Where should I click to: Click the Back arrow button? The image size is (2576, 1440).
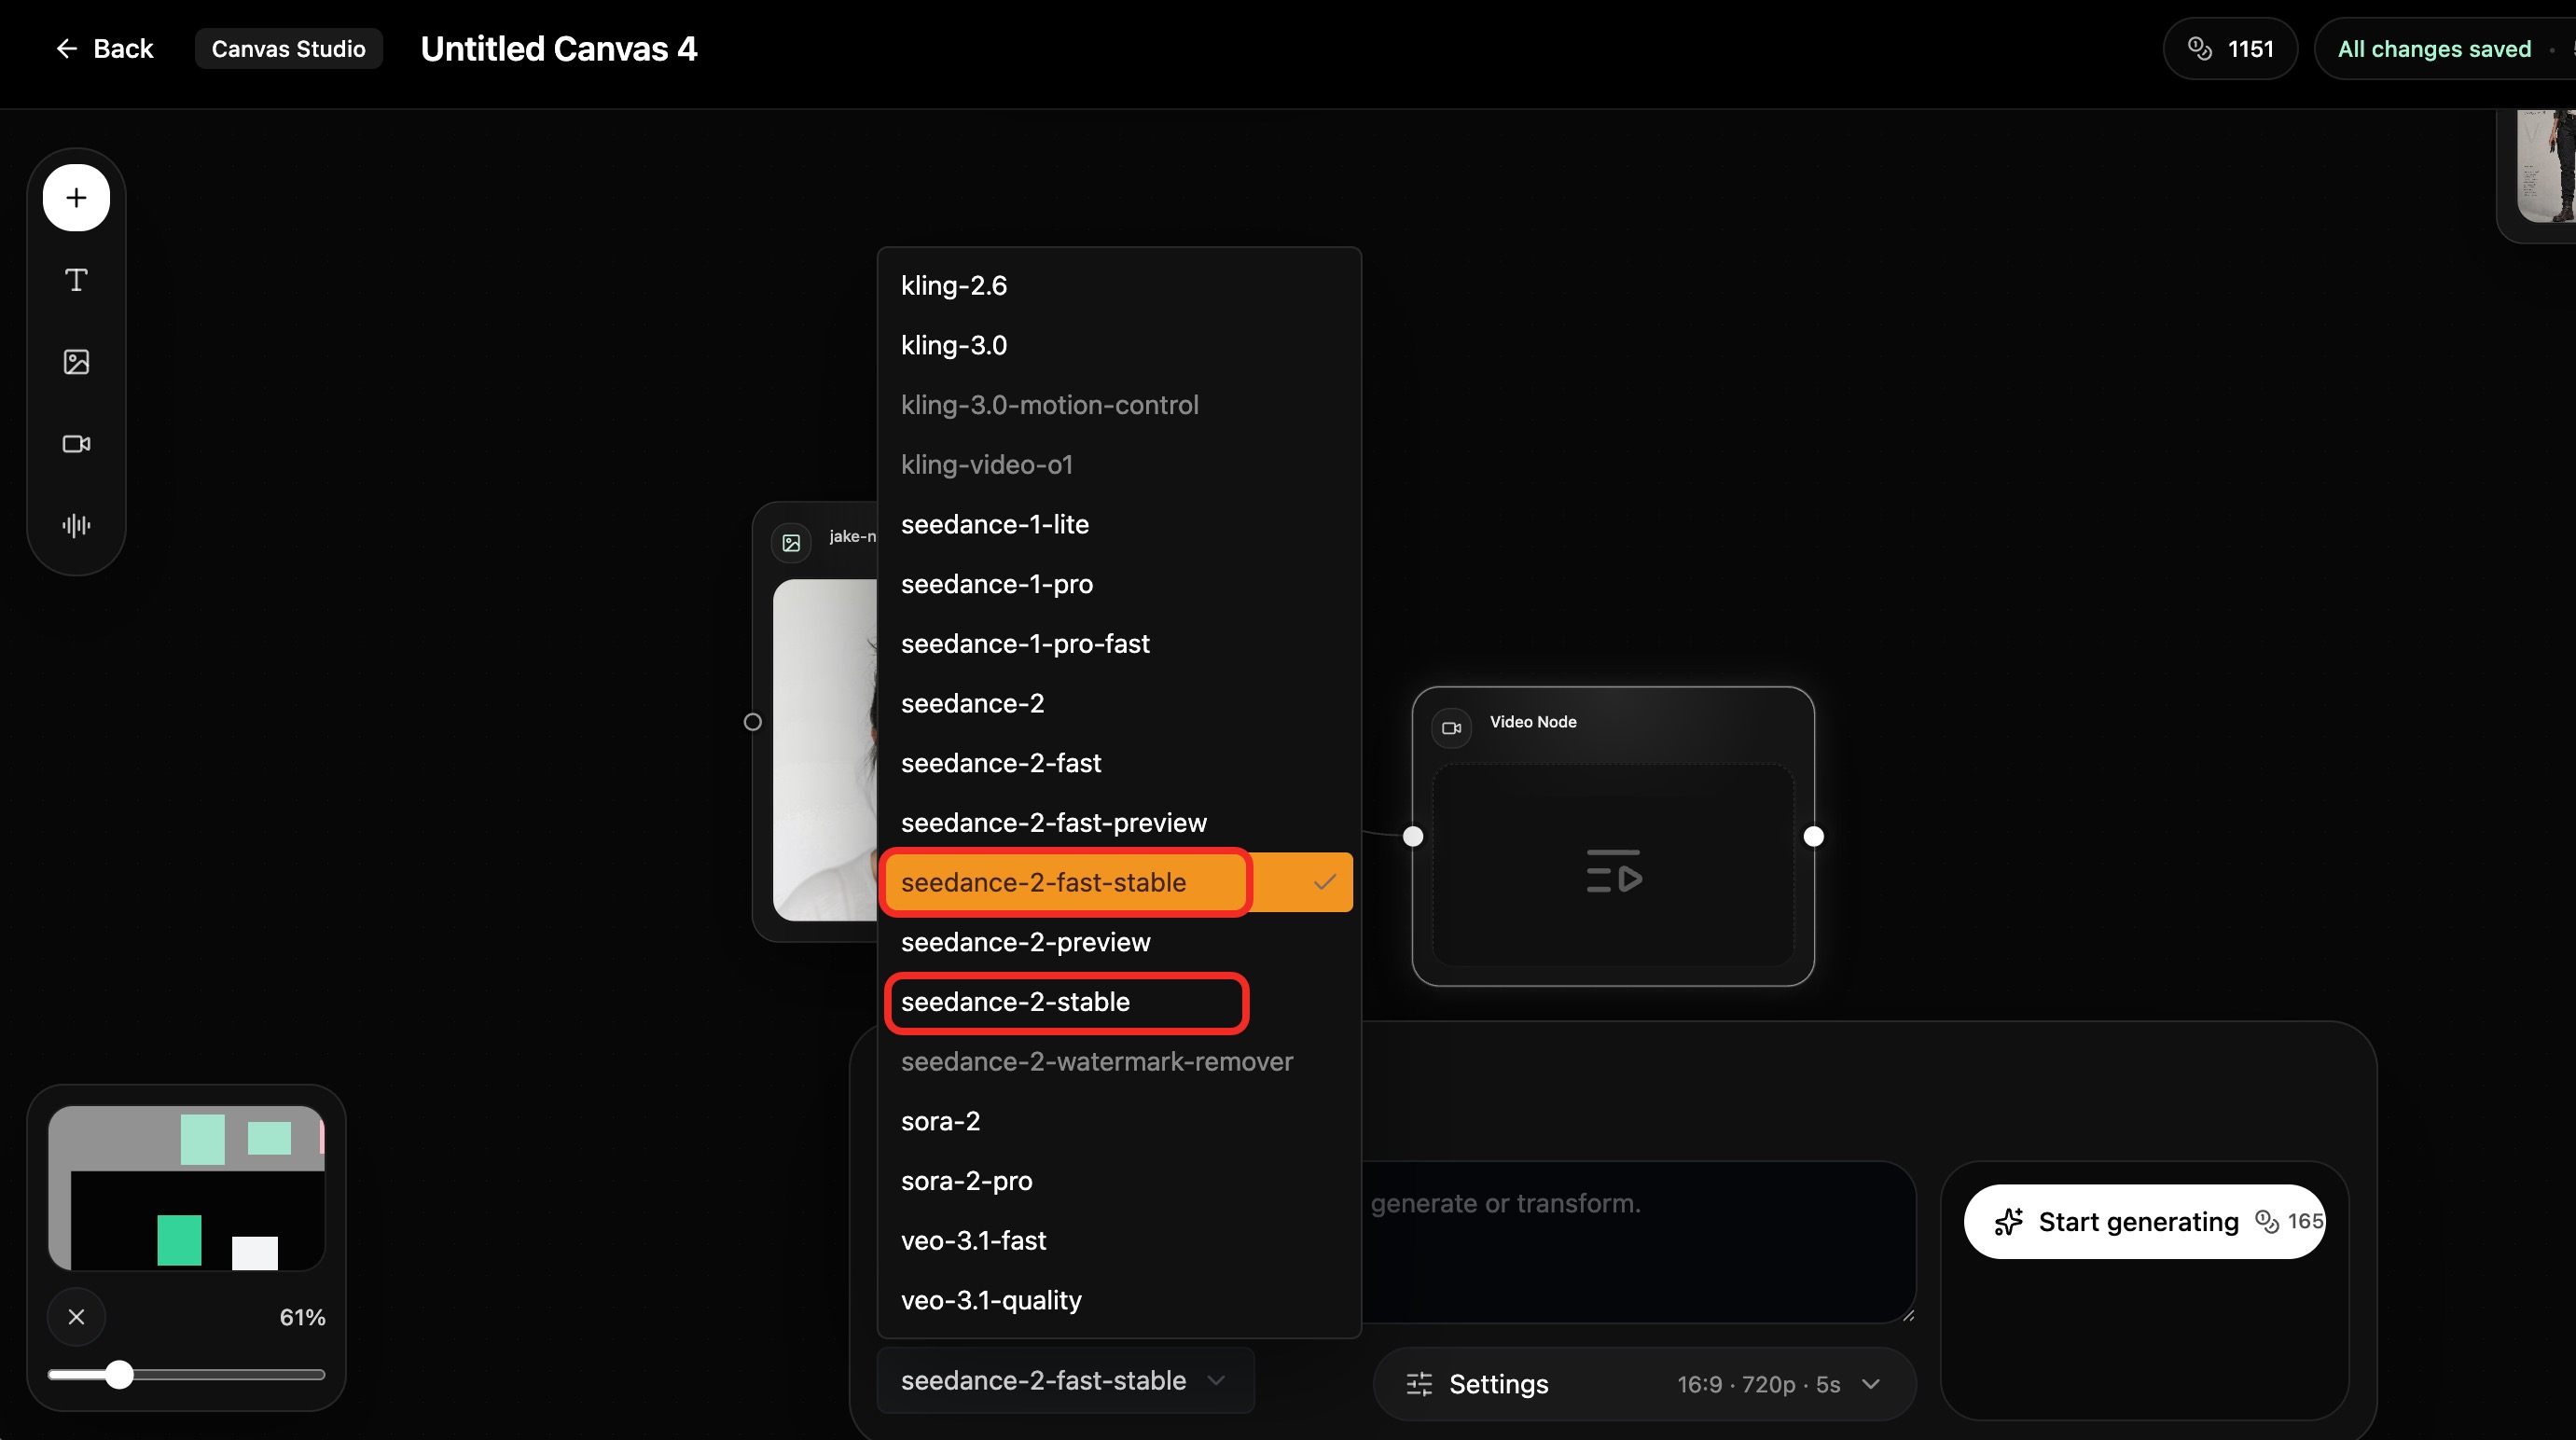[104, 49]
